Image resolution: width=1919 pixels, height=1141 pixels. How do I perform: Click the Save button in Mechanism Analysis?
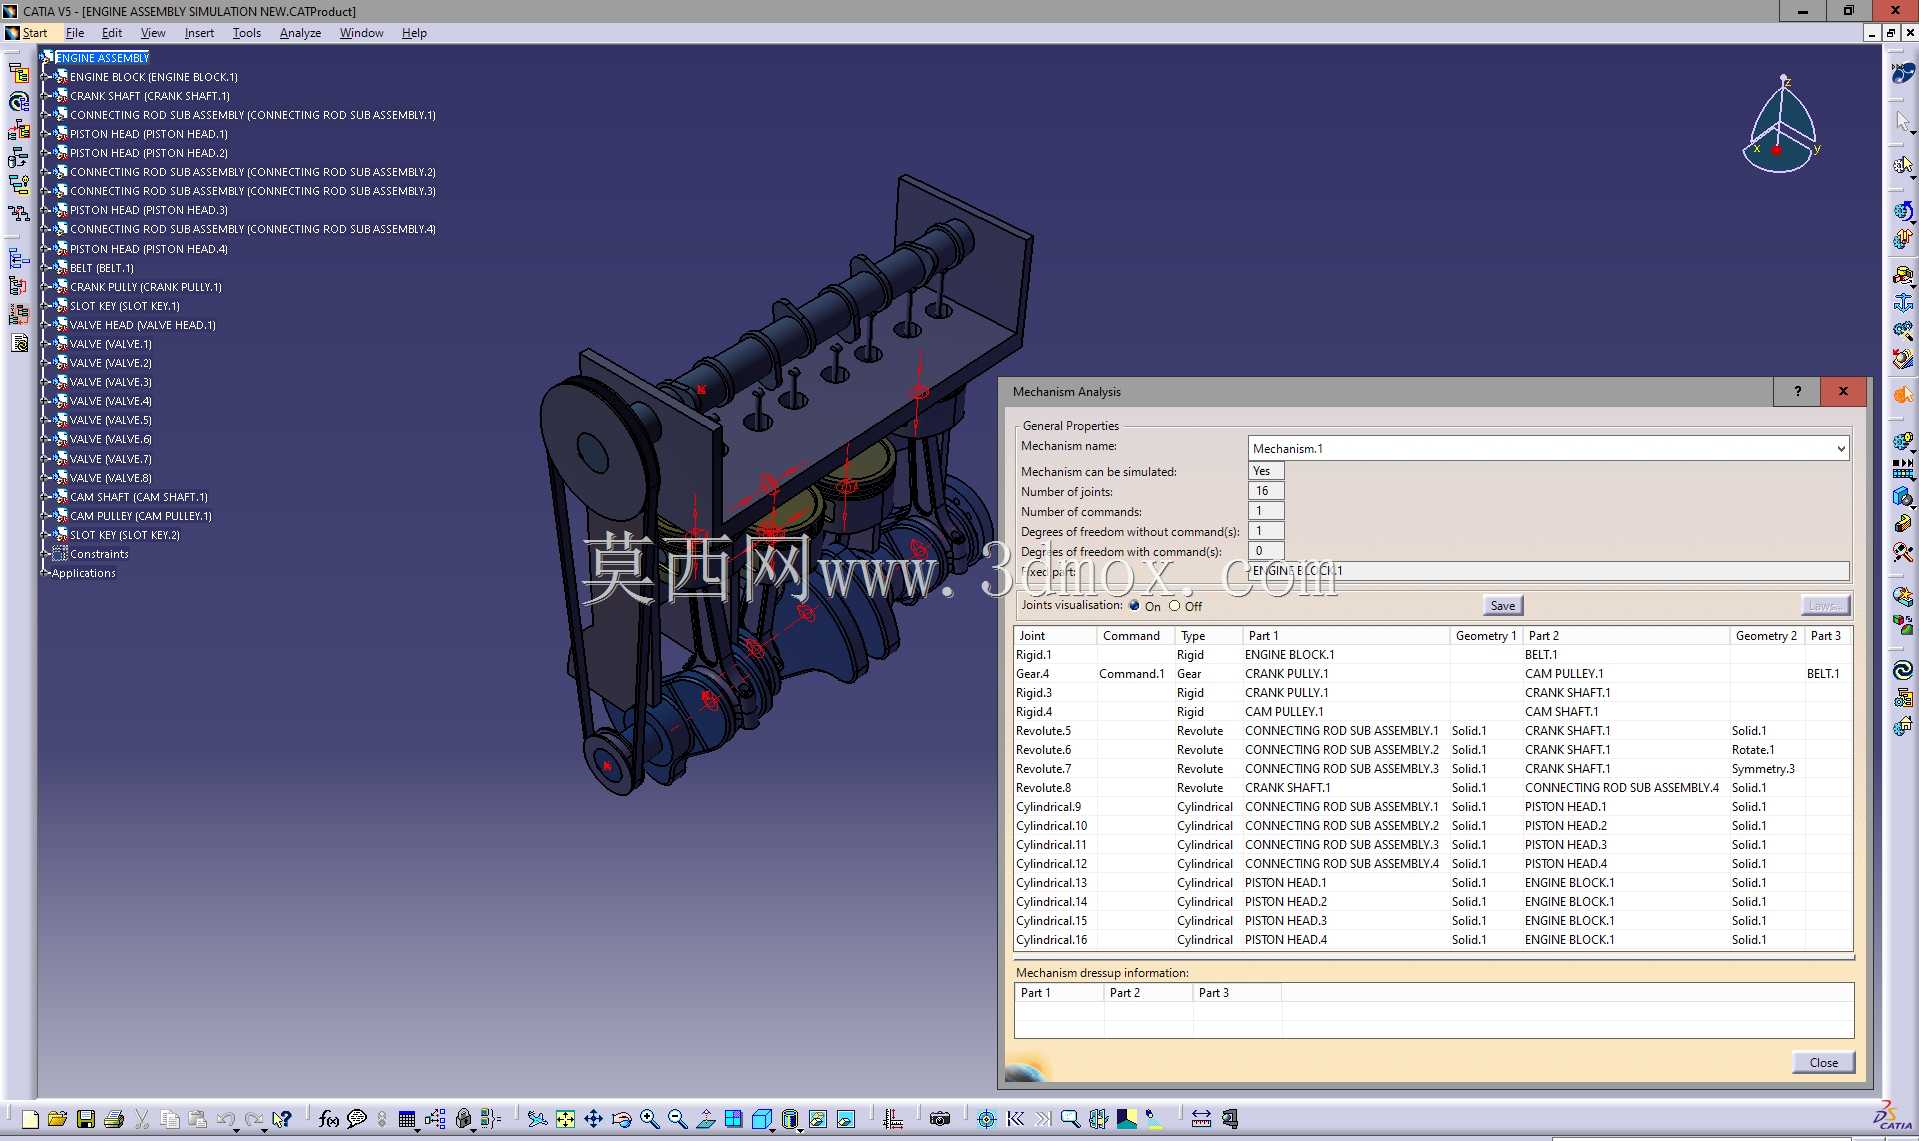1502,606
